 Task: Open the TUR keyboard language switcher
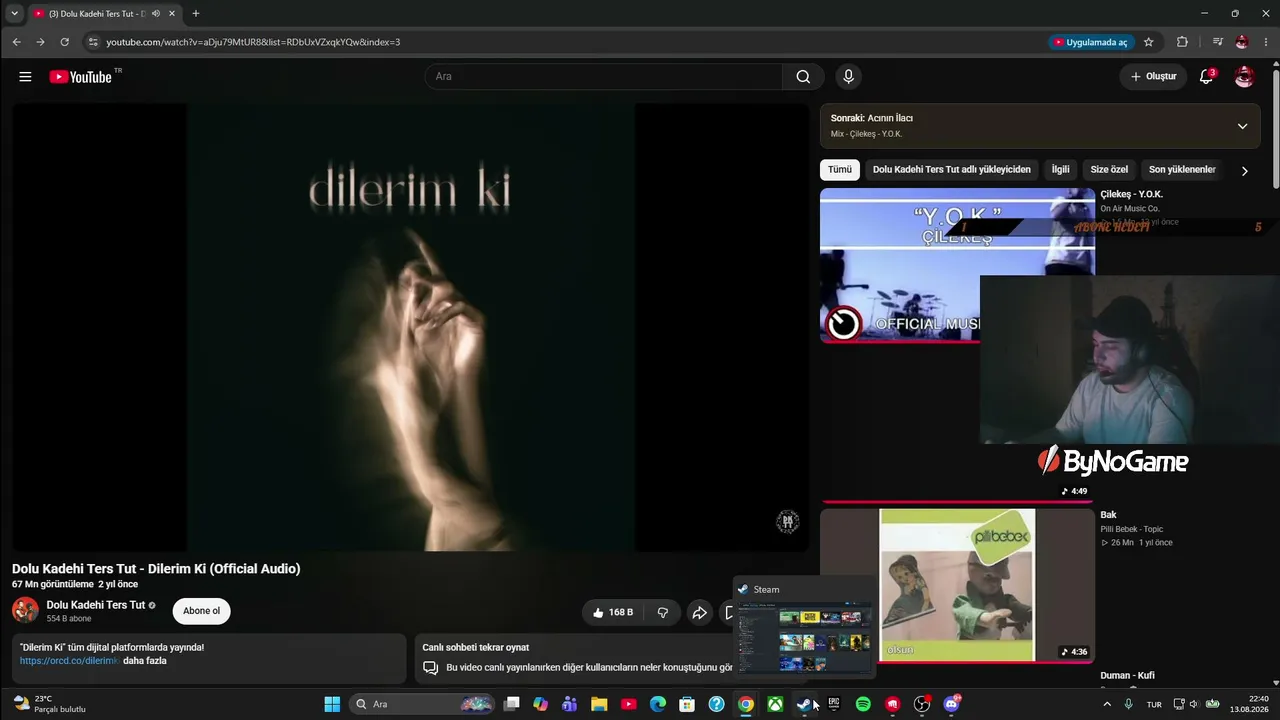[x=1154, y=704]
